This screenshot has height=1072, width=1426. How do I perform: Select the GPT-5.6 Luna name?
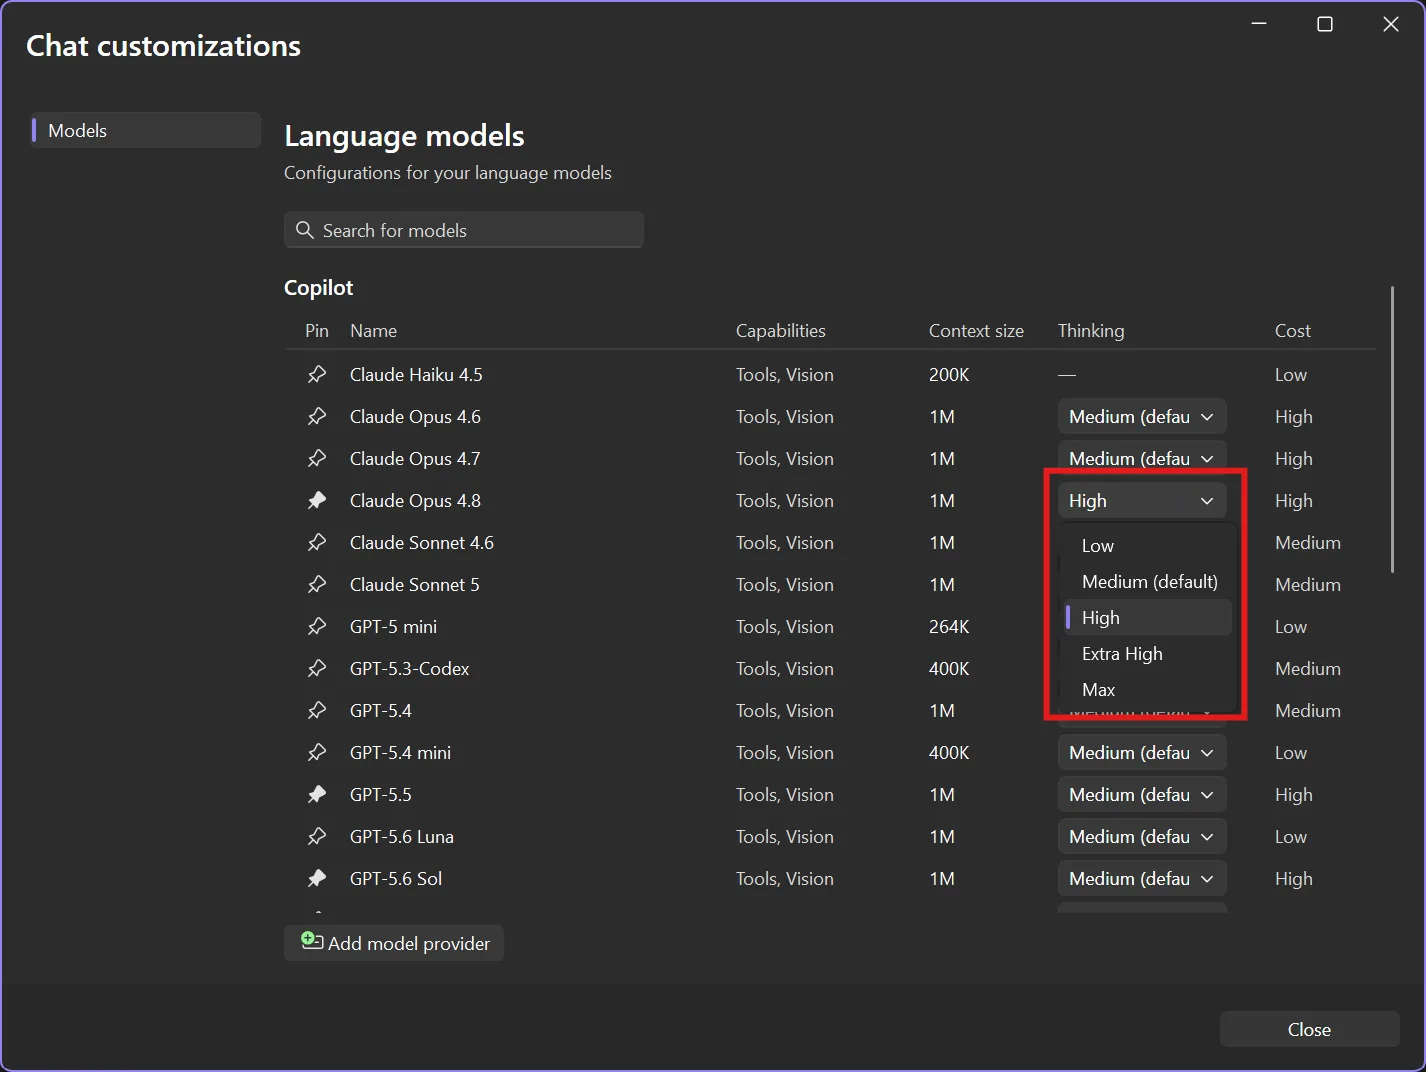click(402, 837)
